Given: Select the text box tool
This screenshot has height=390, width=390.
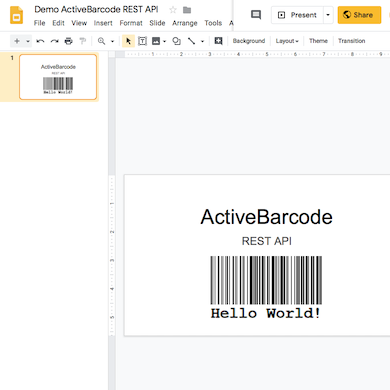Looking at the screenshot, I should (142, 41).
